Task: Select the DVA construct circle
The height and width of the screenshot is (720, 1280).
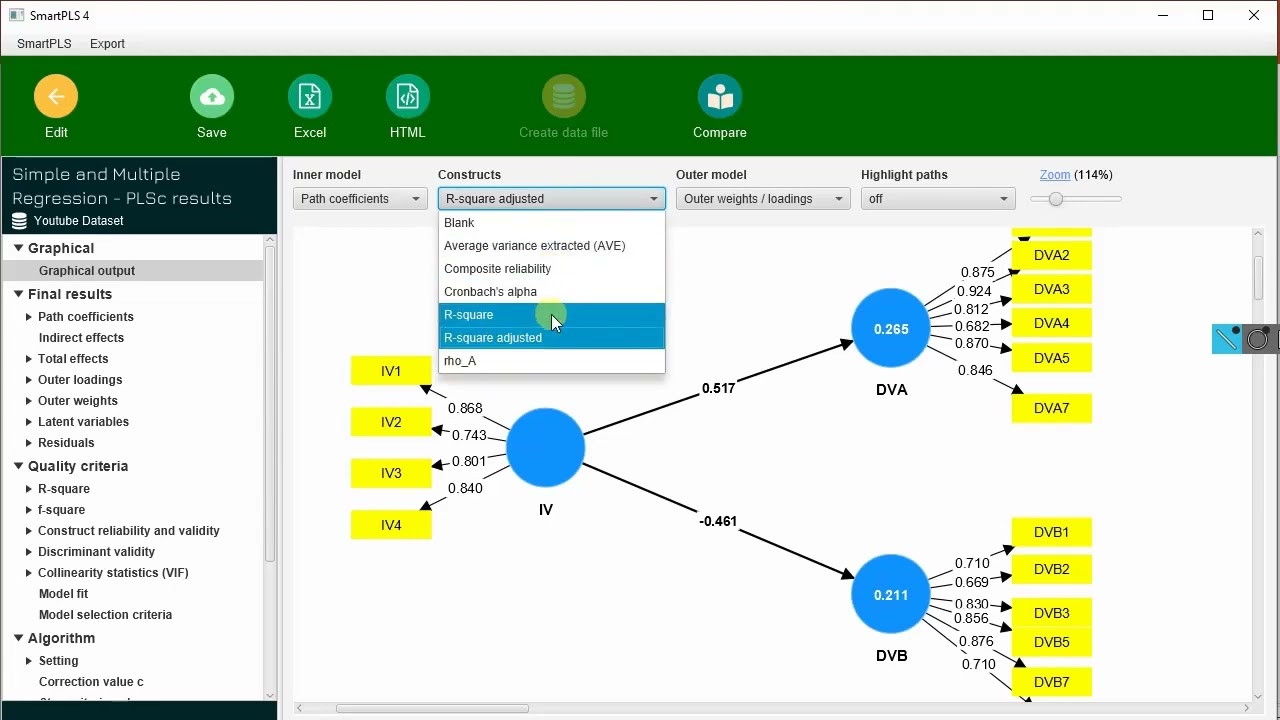Action: pos(891,329)
